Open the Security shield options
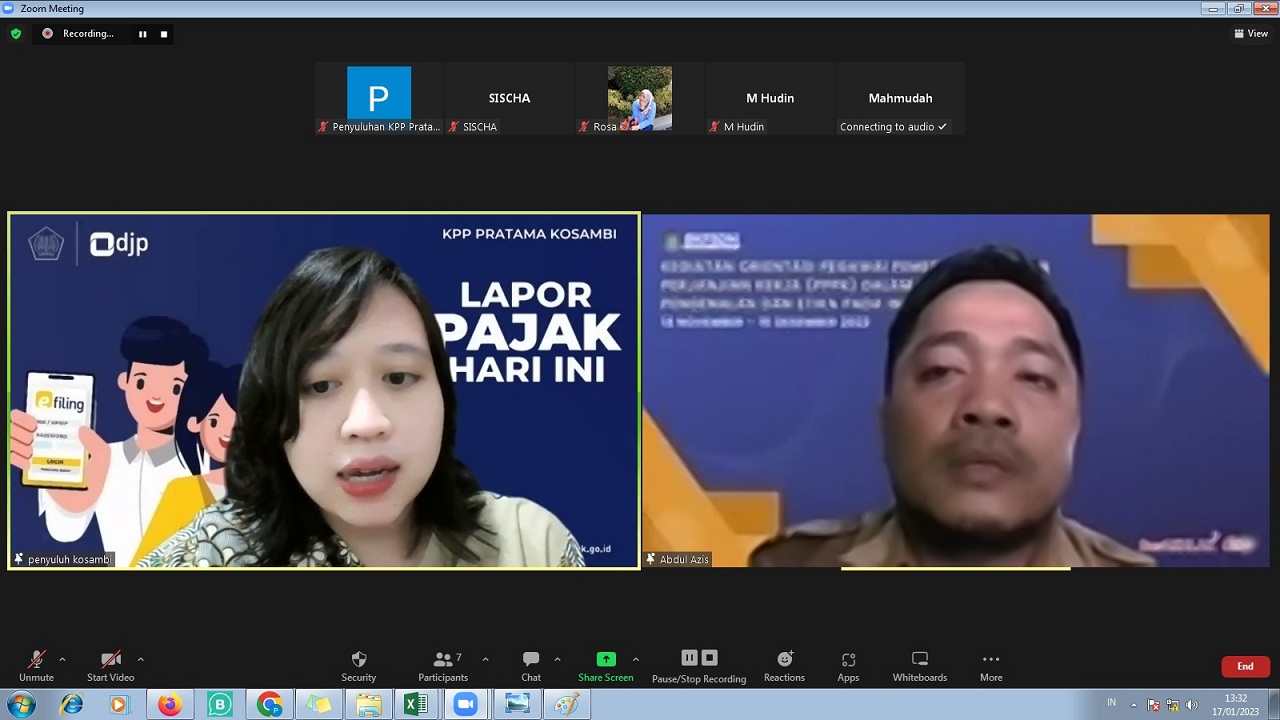 click(x=358, y=665)
